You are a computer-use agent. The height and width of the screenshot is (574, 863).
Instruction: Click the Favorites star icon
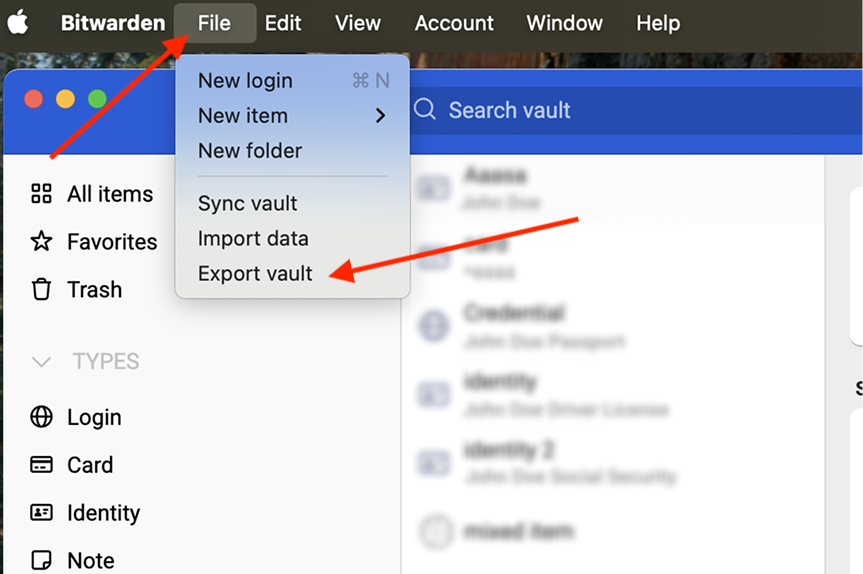coord(41,241)
